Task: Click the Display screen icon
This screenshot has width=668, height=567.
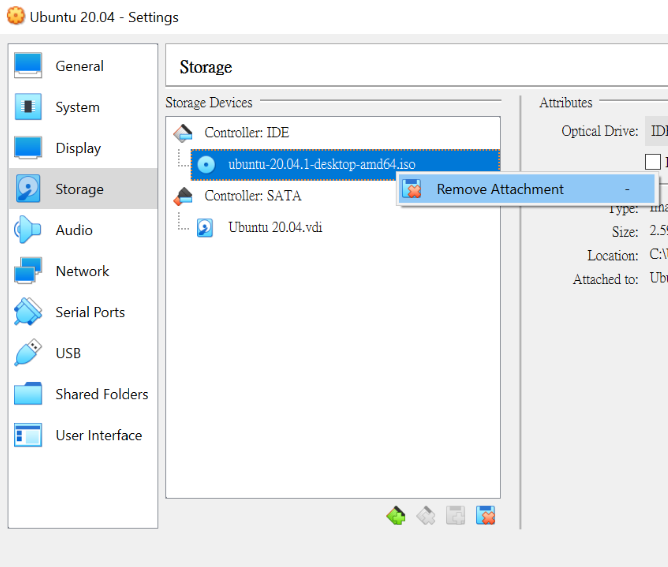Action: [28, 147]
